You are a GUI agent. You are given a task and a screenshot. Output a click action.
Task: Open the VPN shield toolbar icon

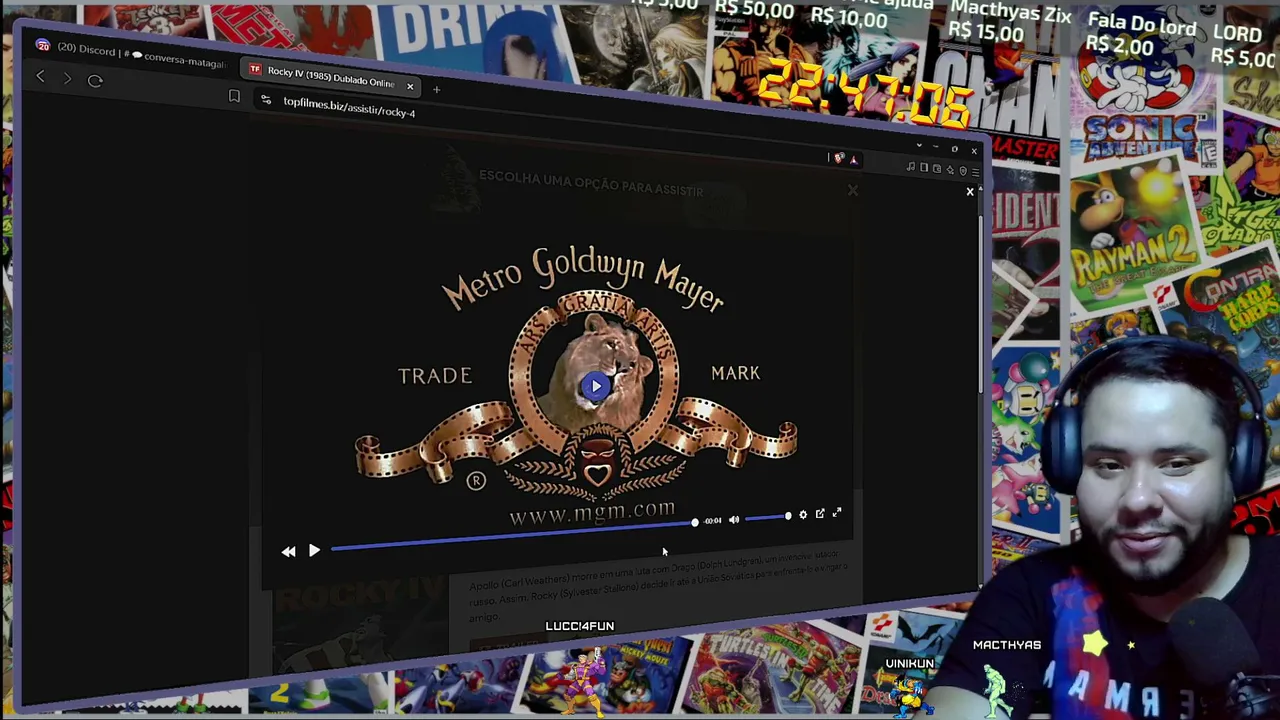coord(963,171)
